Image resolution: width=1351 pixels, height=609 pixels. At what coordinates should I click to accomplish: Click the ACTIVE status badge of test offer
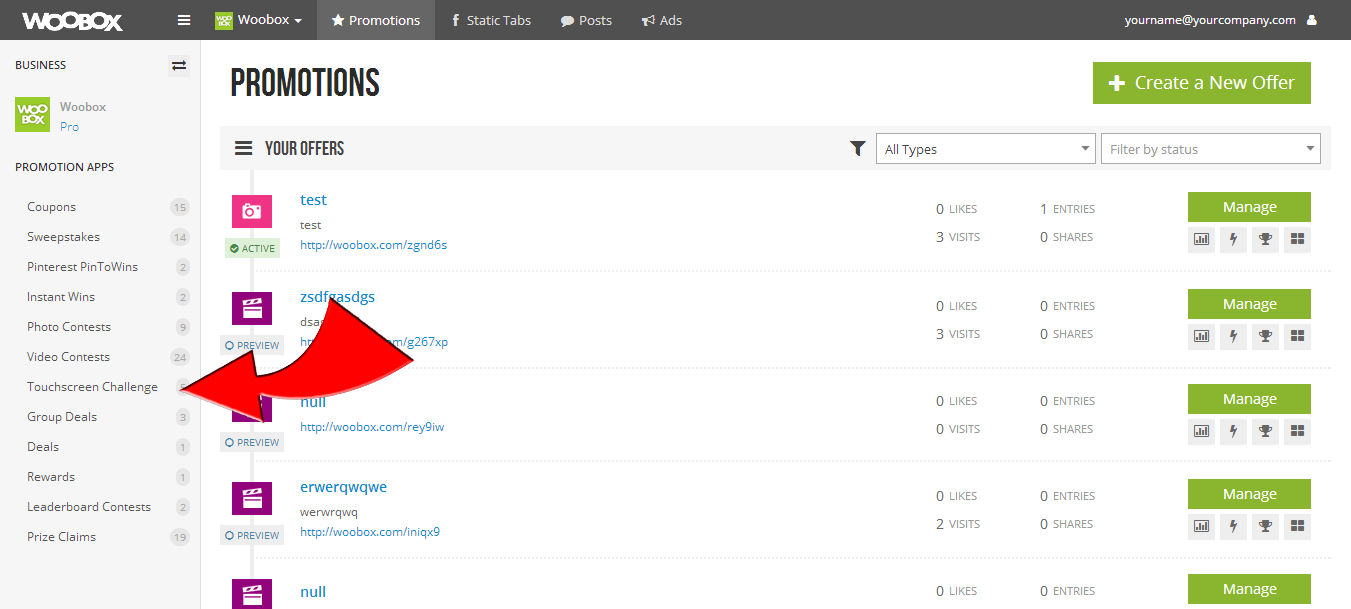pos(252,248)
